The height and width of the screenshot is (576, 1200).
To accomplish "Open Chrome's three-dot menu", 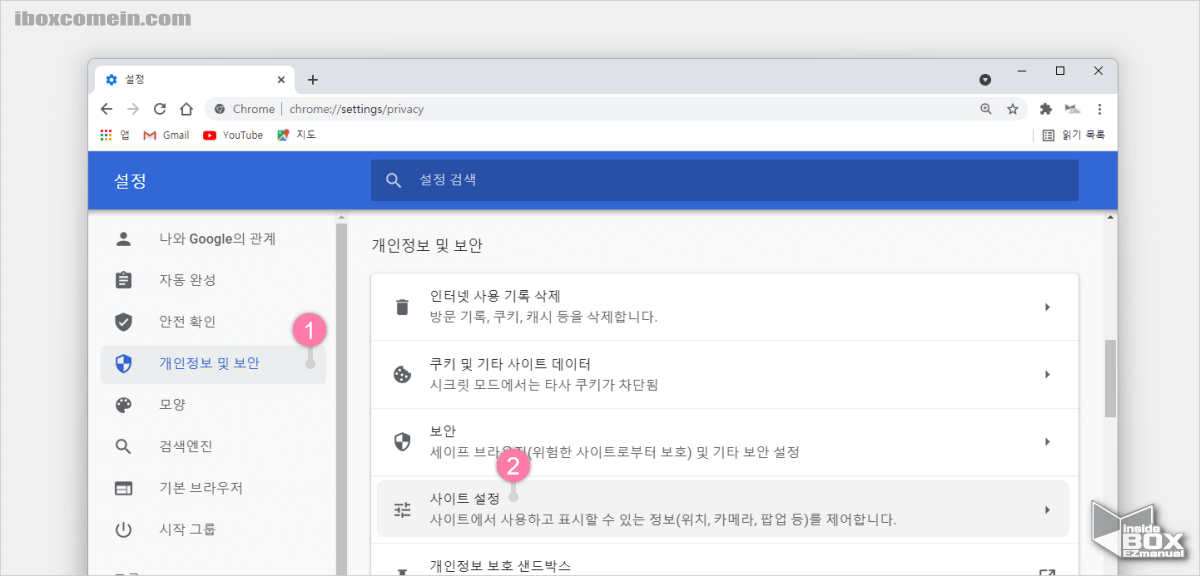I will click(x=1099, y=110).
